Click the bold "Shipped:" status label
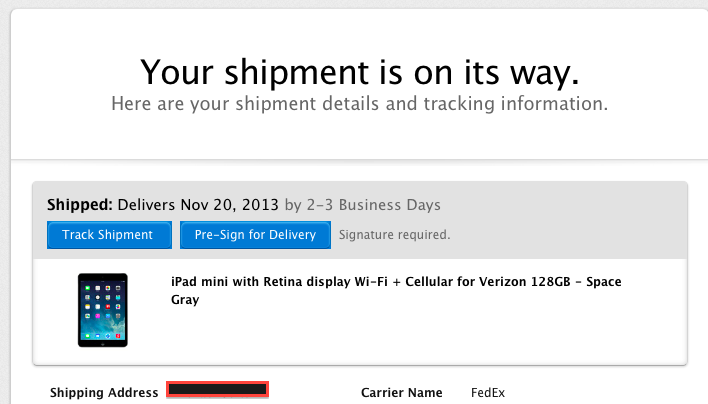The height and width of the screenshot is (404, 708). (79, 205)
